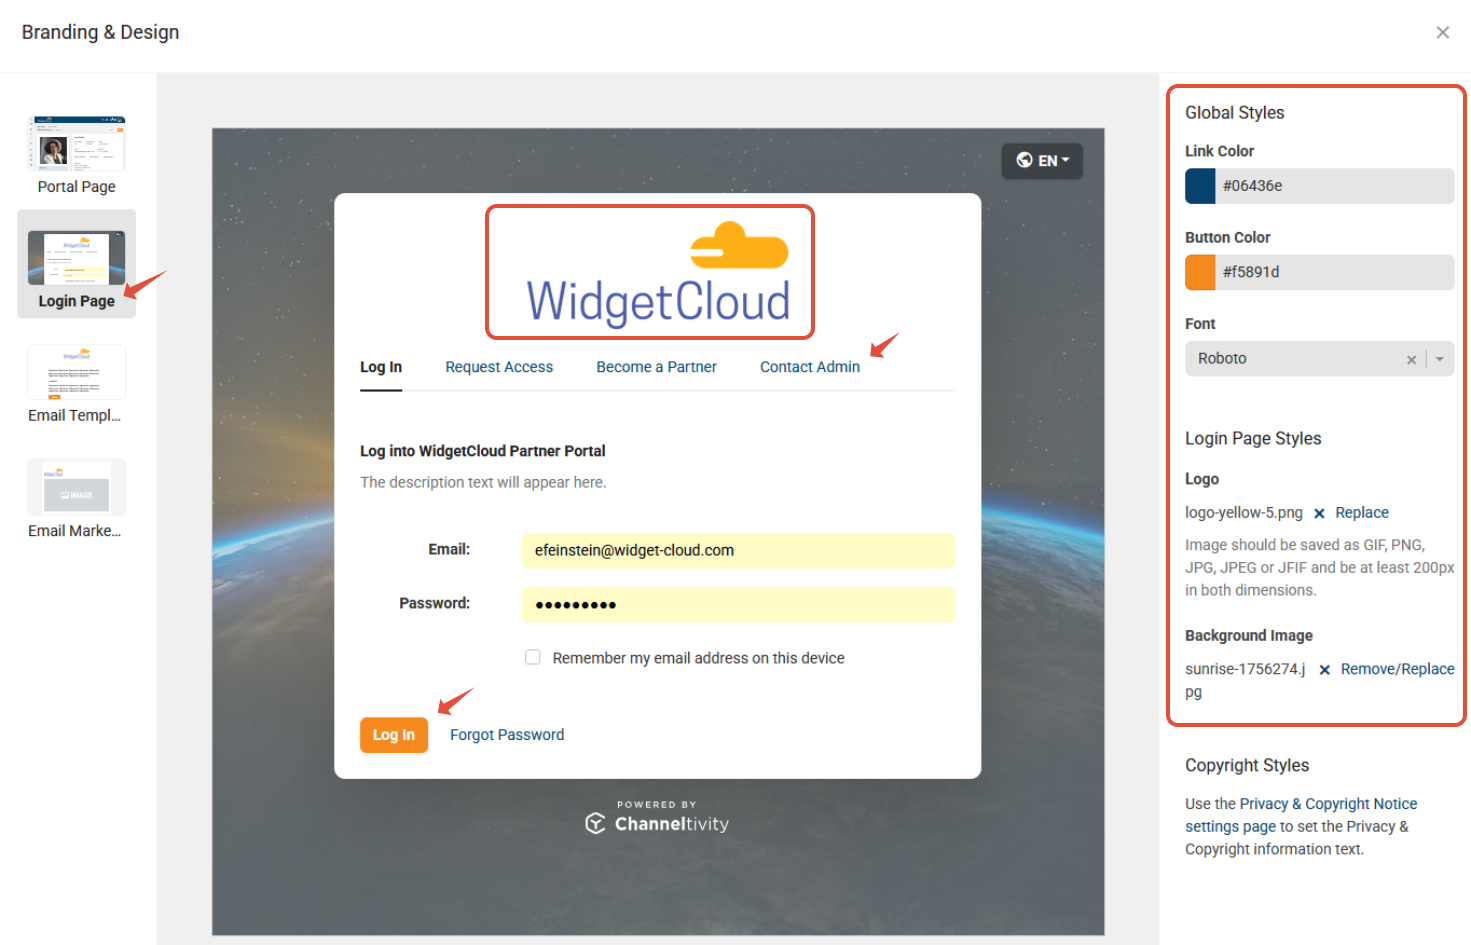Open the Link Color swatch
Image resolution: width=1471 pixels, height=945 pixels.
[x=1200, y=186]
